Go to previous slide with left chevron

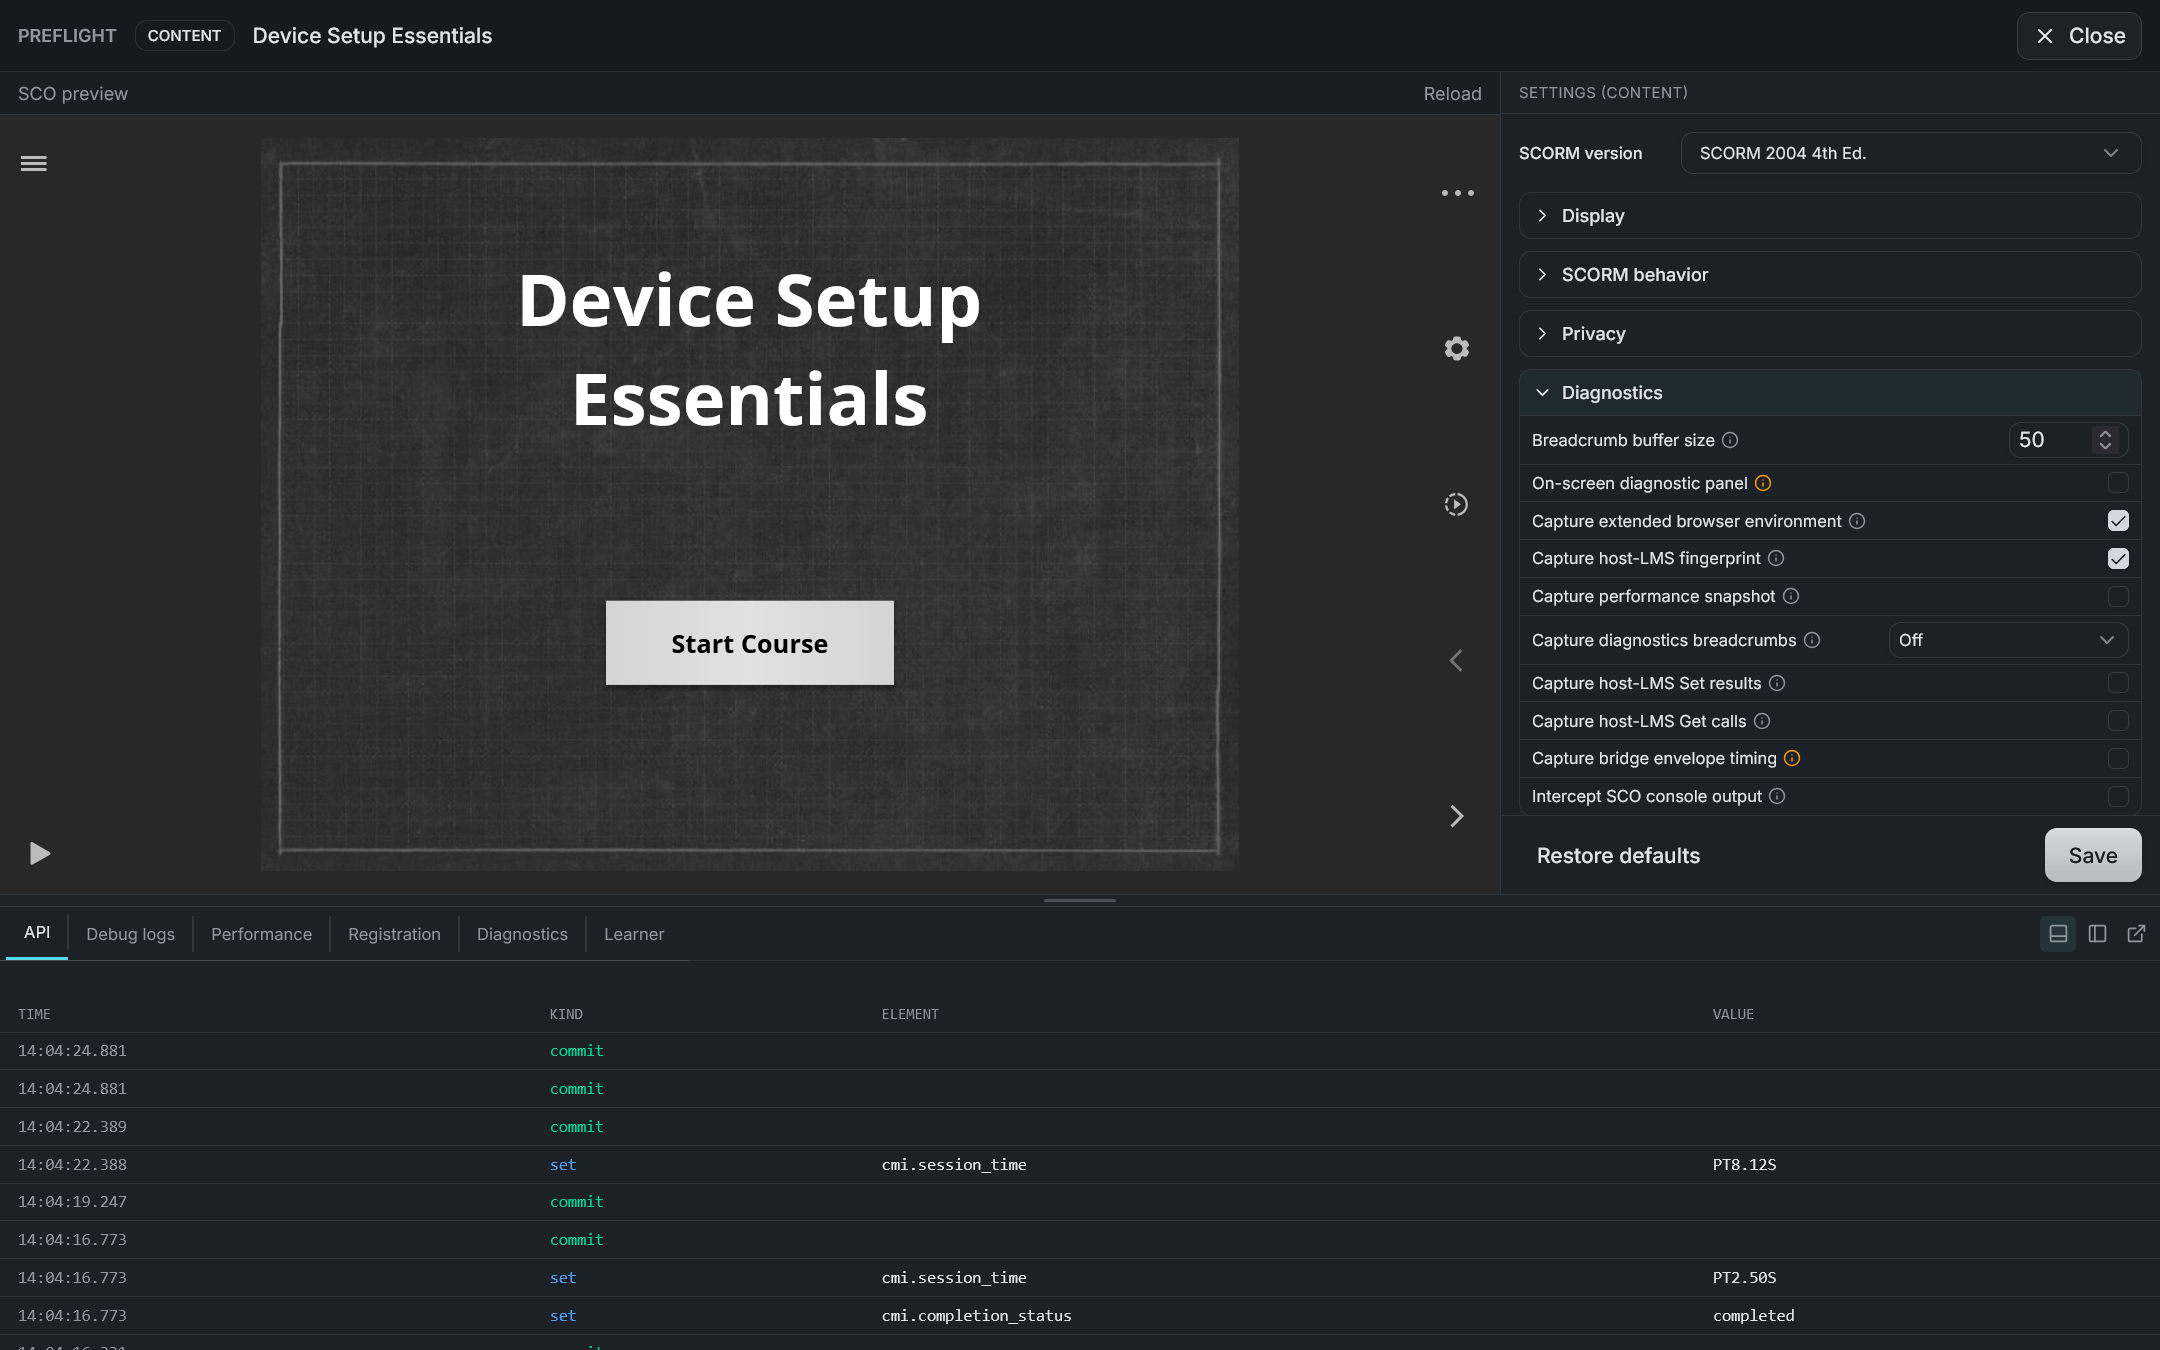click(x=1457, y=661)
